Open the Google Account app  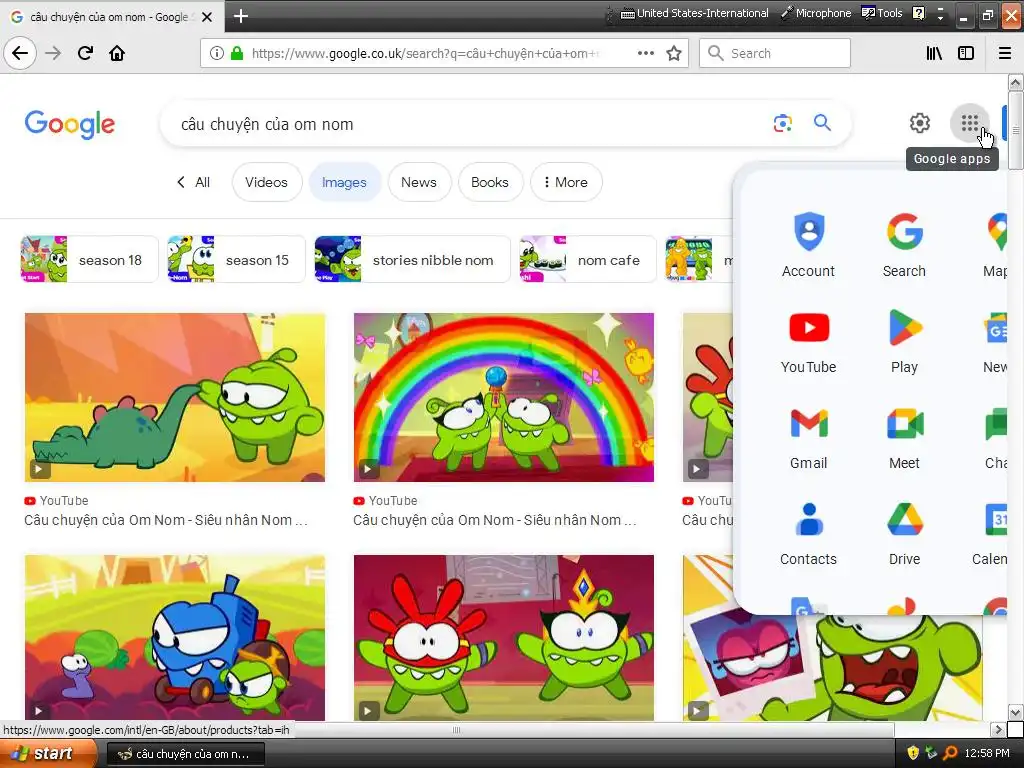coord(808,245)
